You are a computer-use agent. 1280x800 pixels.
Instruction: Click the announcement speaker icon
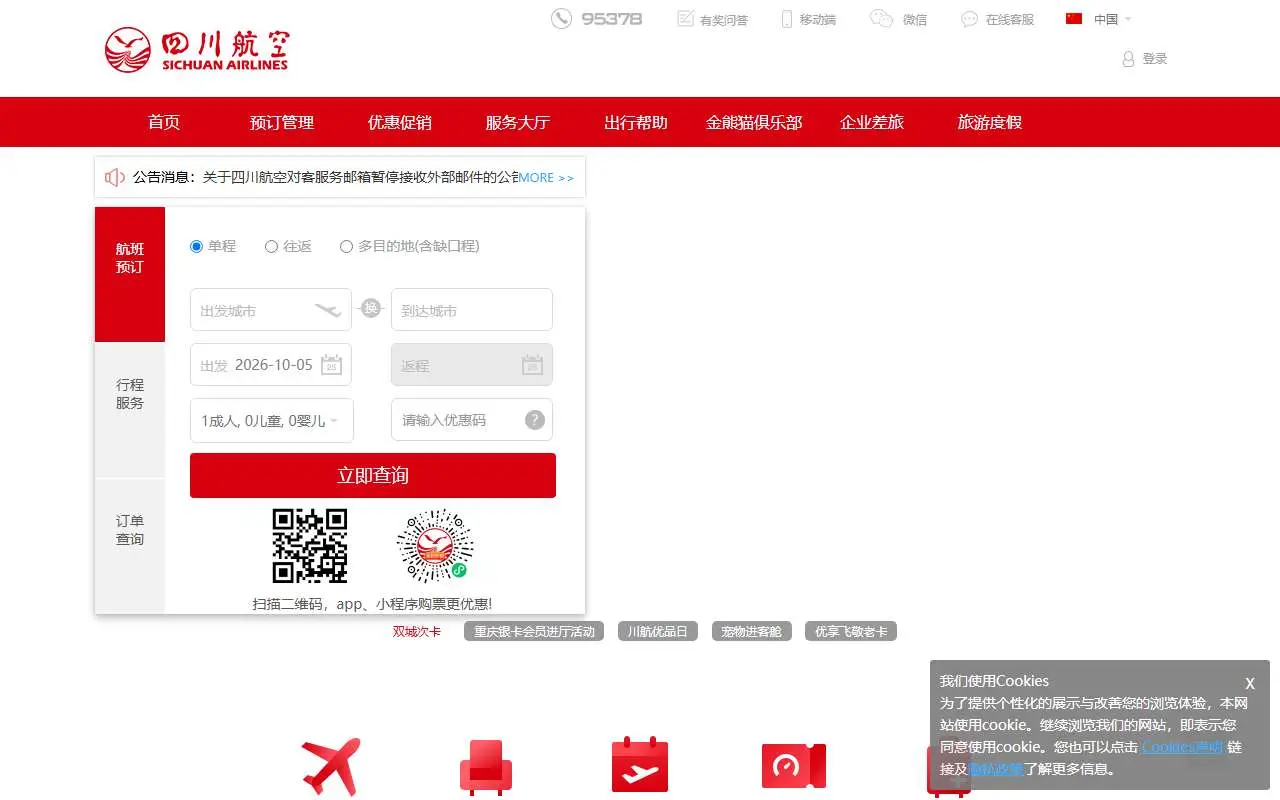coord(115,177)
